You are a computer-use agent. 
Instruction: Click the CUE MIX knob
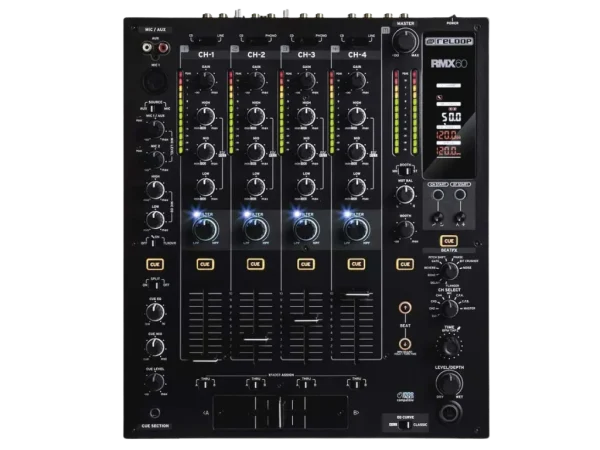pyautogui.click(x=155, y=347)
